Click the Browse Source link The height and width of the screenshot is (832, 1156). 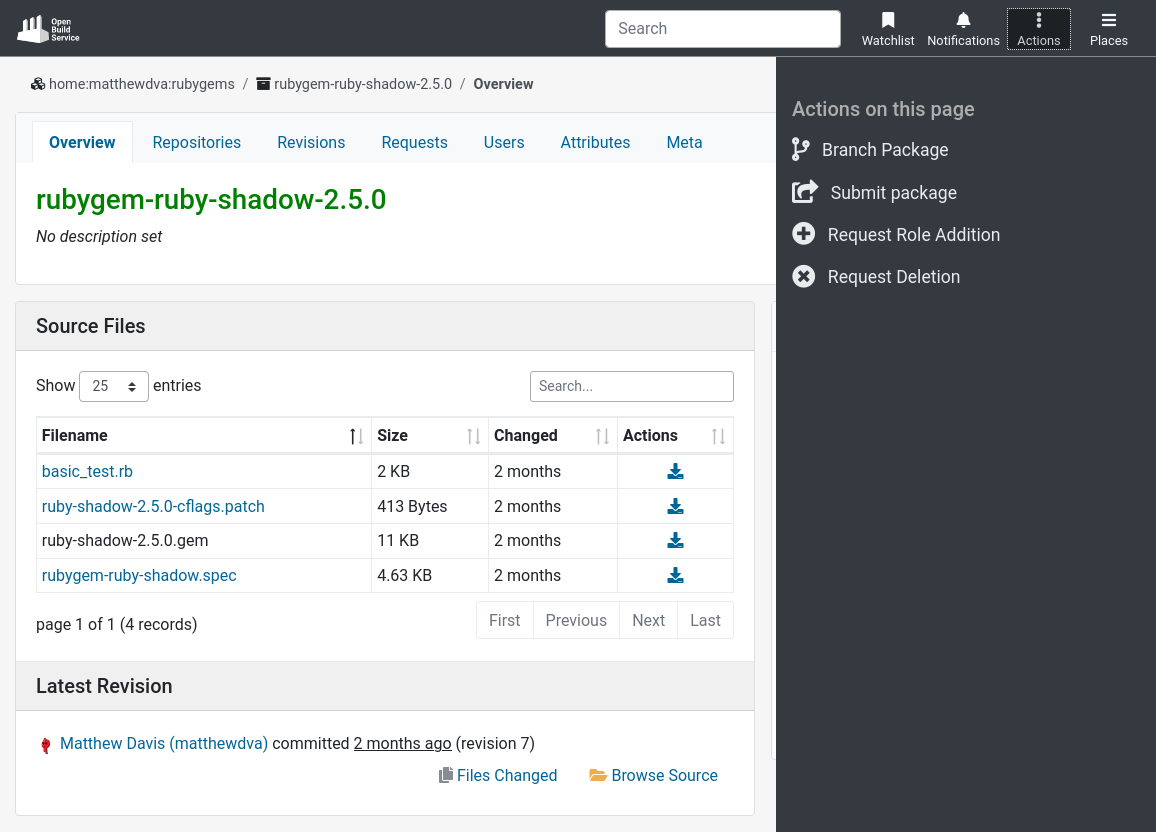(664, 776)
